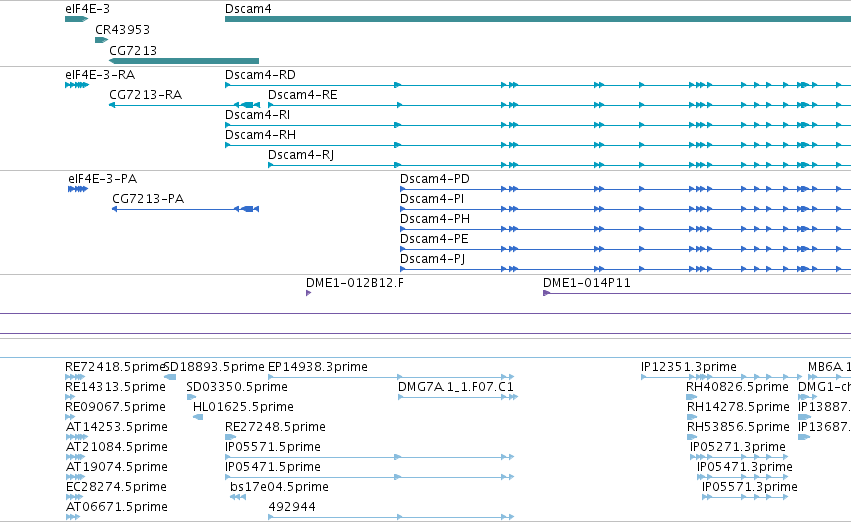Click the DMG7A.1_1.F07.C1 label
The width and height of the screenshot is (851, 522).
pyautogui.click(x=456, y=387)
